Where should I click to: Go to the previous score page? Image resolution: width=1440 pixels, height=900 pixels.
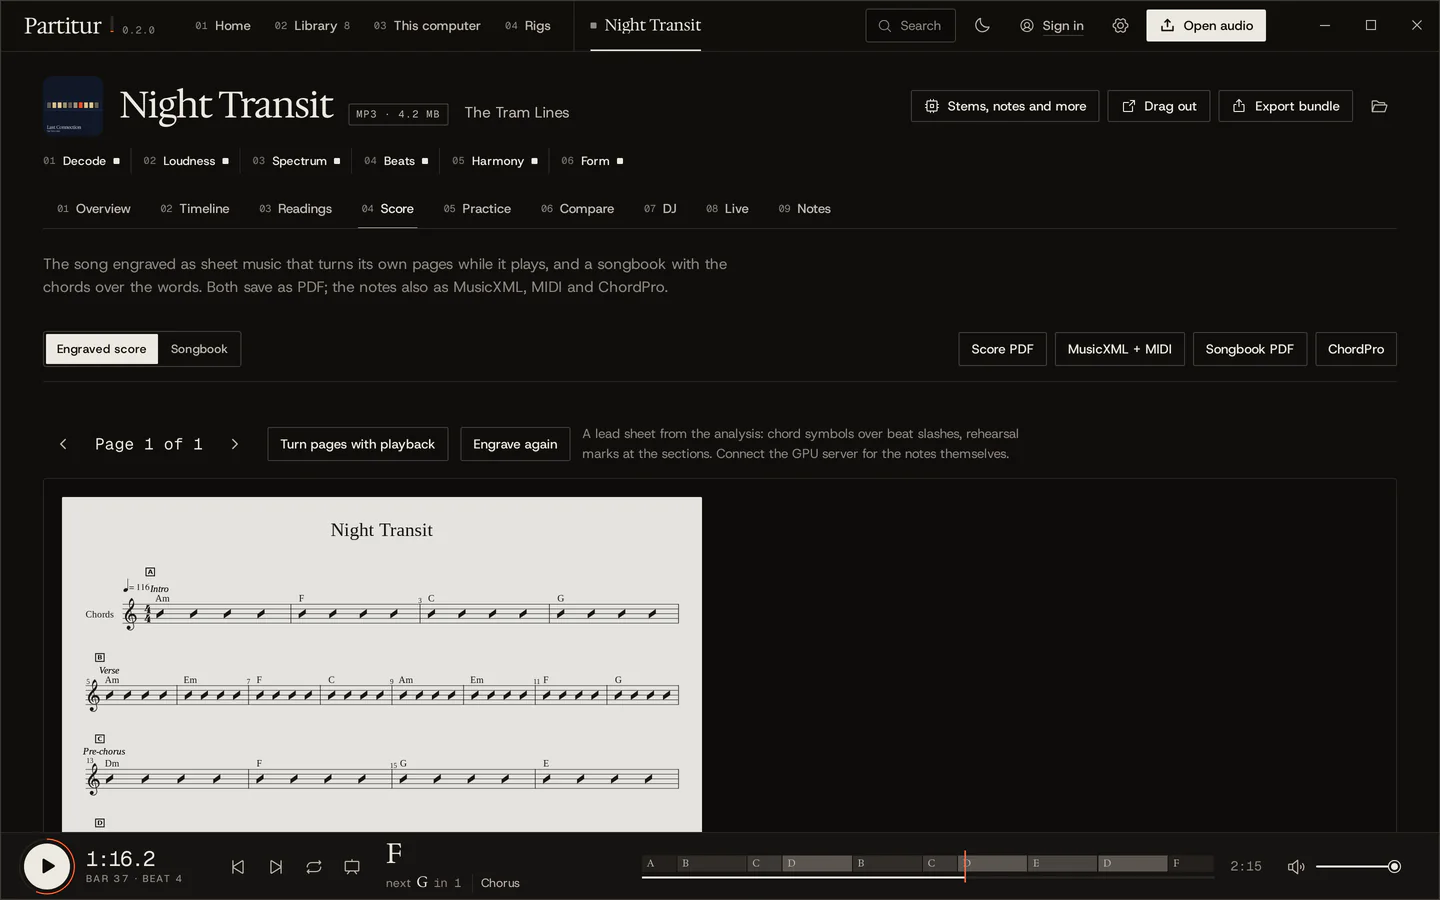click(63, 444)
